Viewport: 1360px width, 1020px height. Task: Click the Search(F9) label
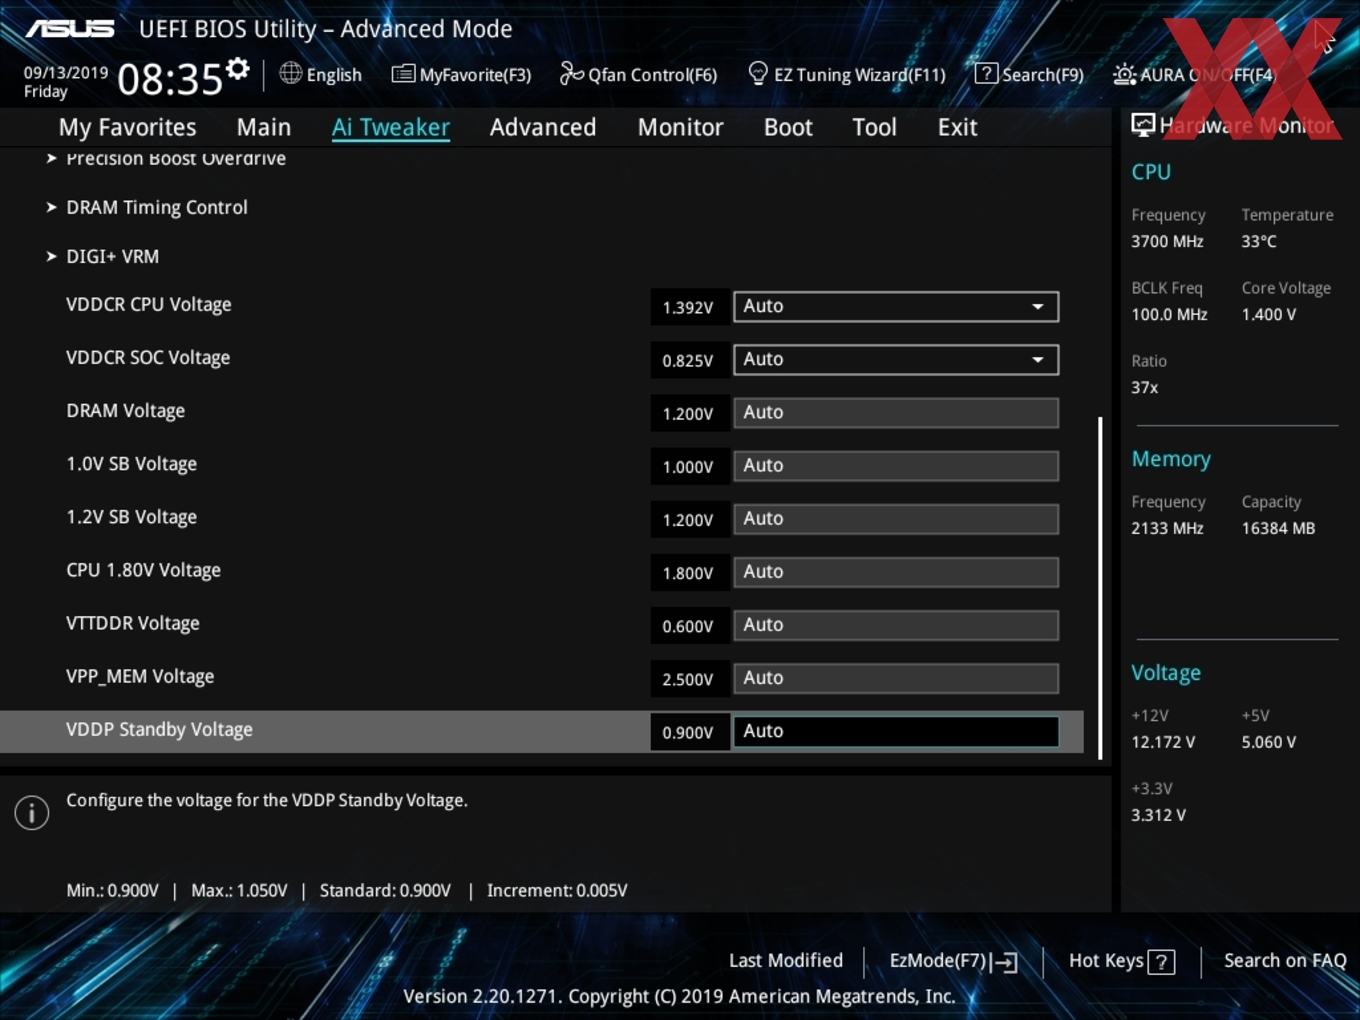click(x=1043, y=75)
